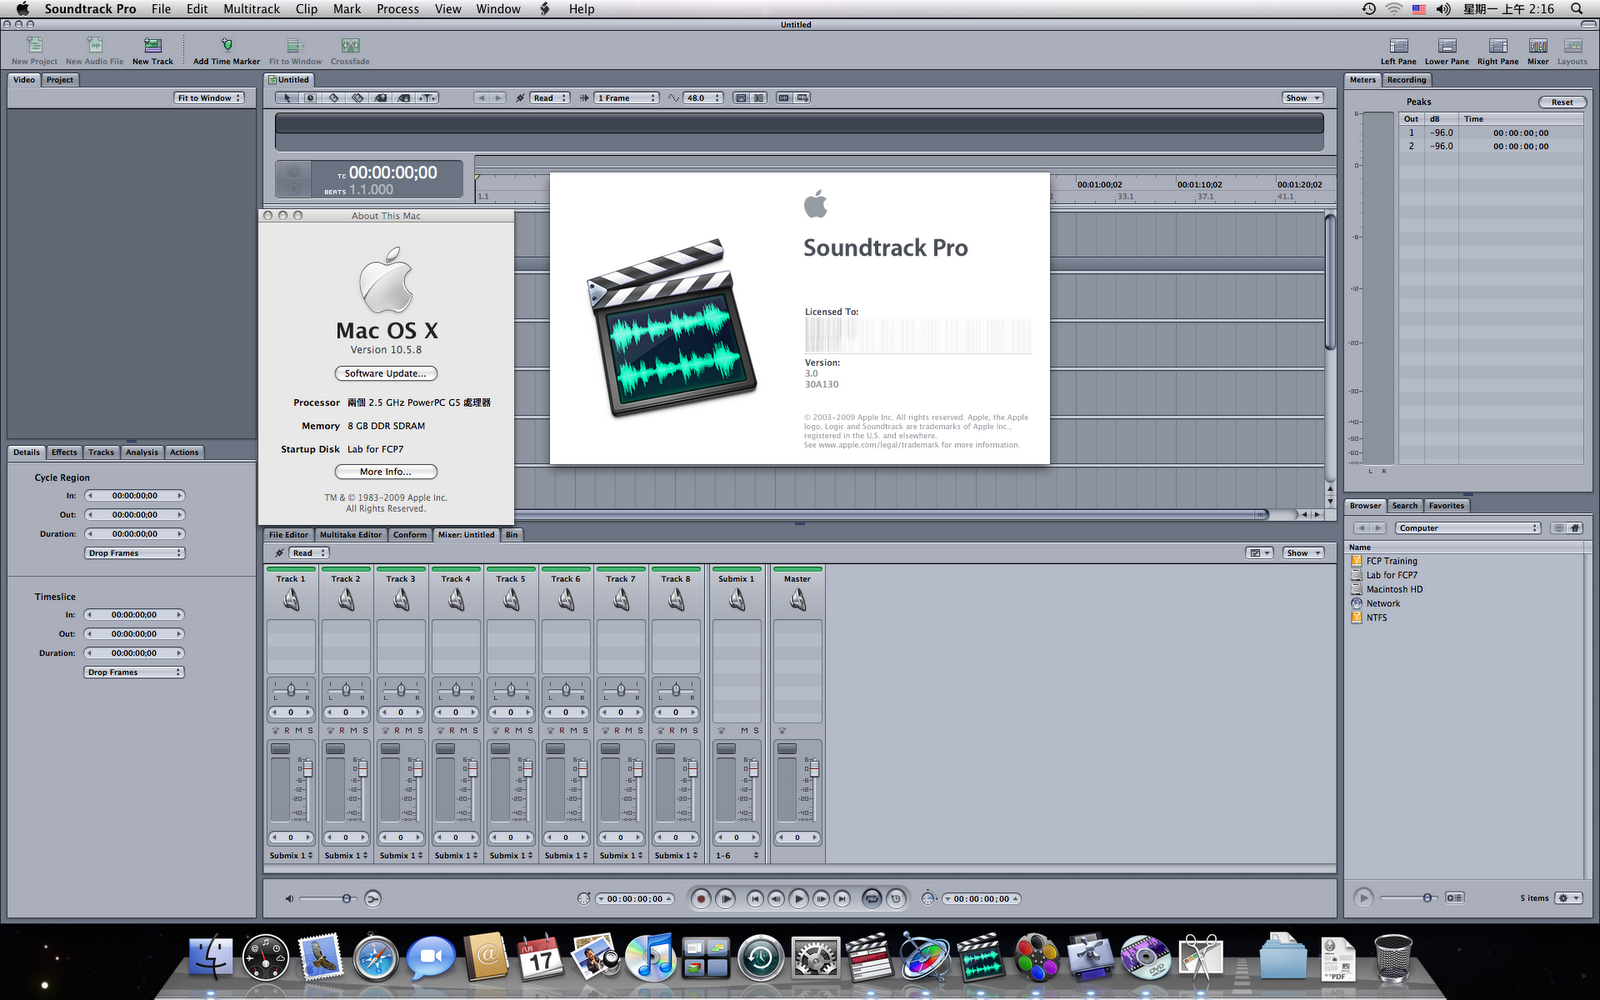Click the Spotlight magnifier in menu bar

[1577, 9]
